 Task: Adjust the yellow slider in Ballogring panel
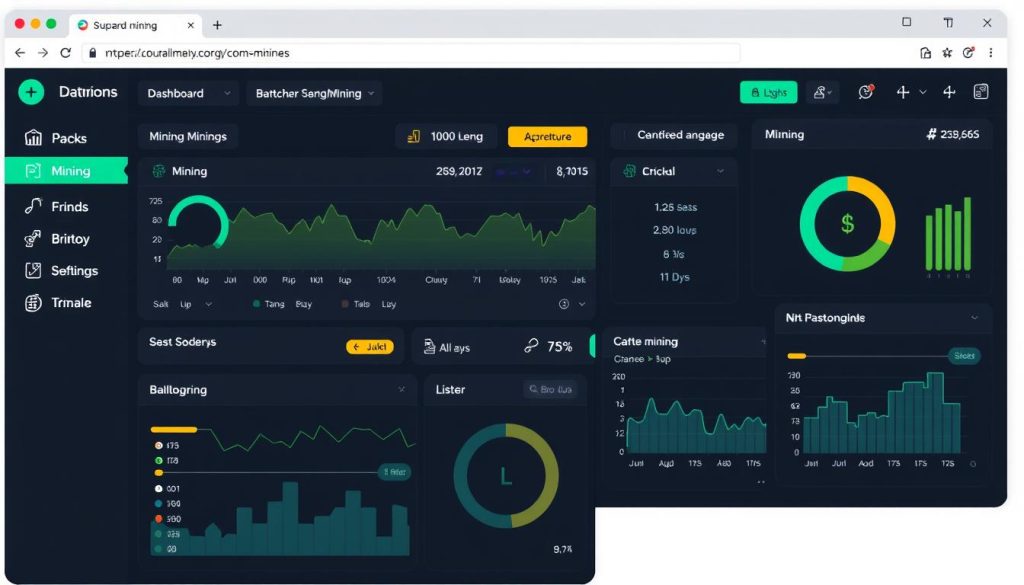pos(174,430)
